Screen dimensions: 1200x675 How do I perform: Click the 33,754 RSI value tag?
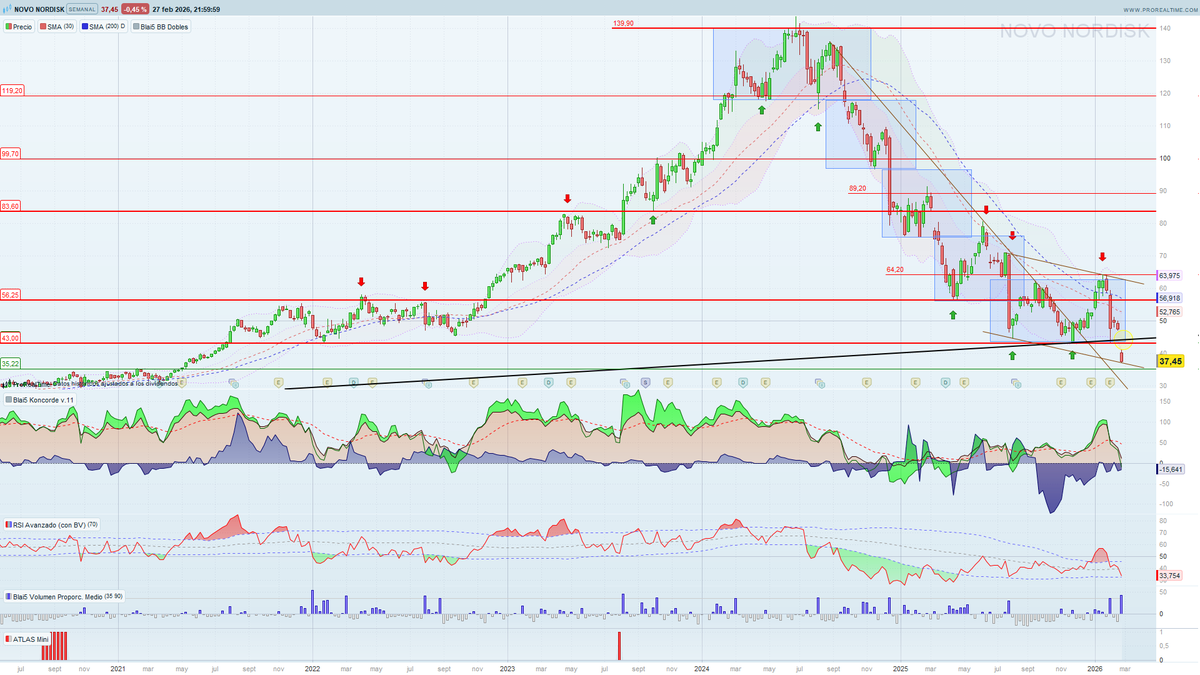point(1170,575)
